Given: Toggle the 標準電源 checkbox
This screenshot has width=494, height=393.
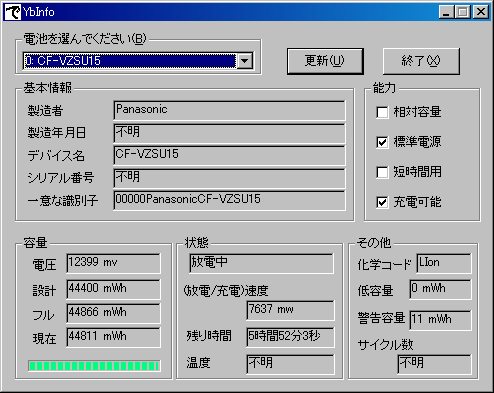Looking at the screenshot, I should 382,142.
